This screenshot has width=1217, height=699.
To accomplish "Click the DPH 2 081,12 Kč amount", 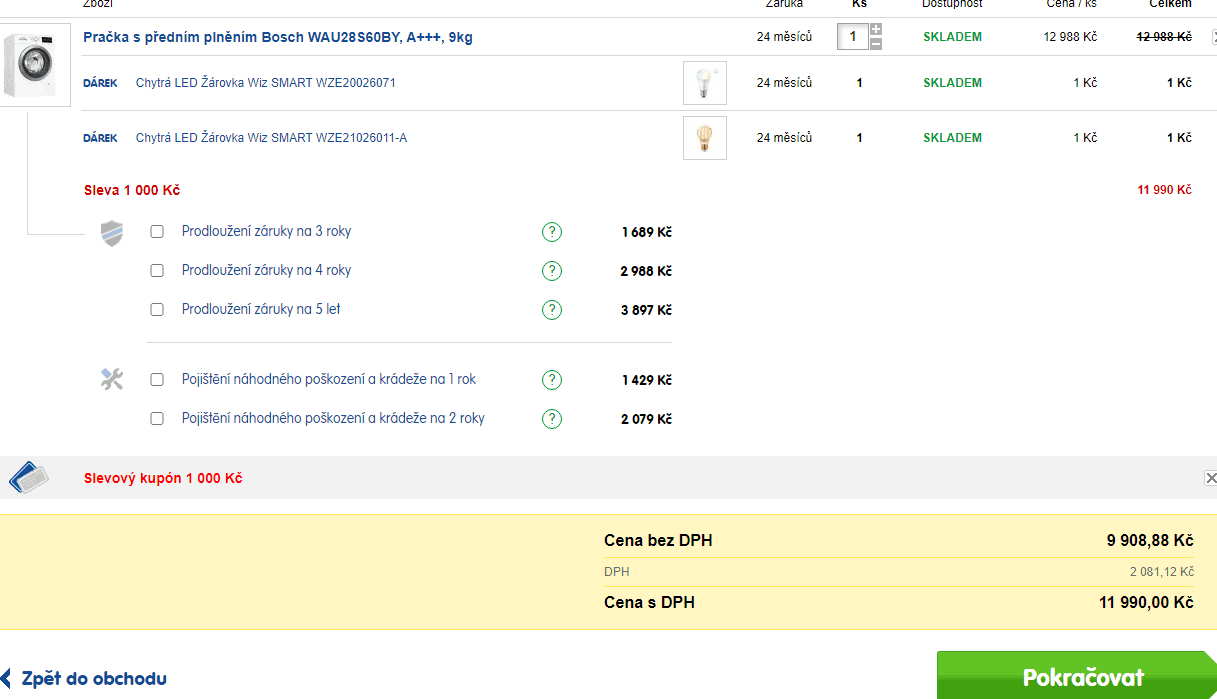I will click(1162, 572).
